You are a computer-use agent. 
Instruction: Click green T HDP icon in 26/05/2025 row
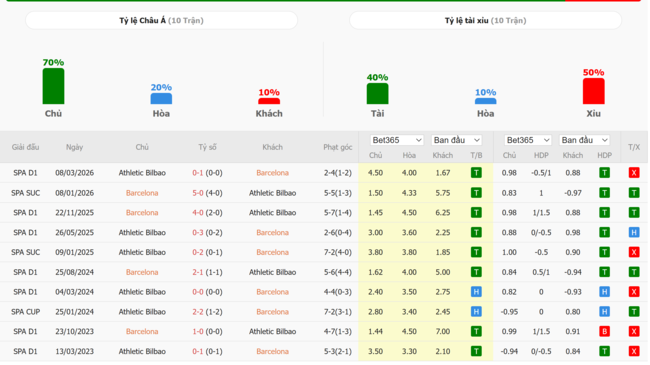click(604, 233)
